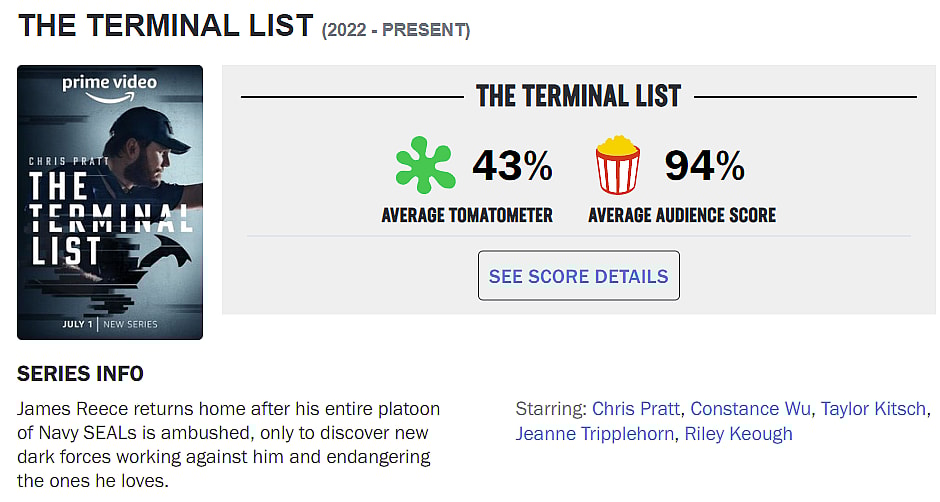The width and height of the screenshot is (940, 502).
Task: Open the Constance Wu cast link
Action: click(x=750, y=409)
